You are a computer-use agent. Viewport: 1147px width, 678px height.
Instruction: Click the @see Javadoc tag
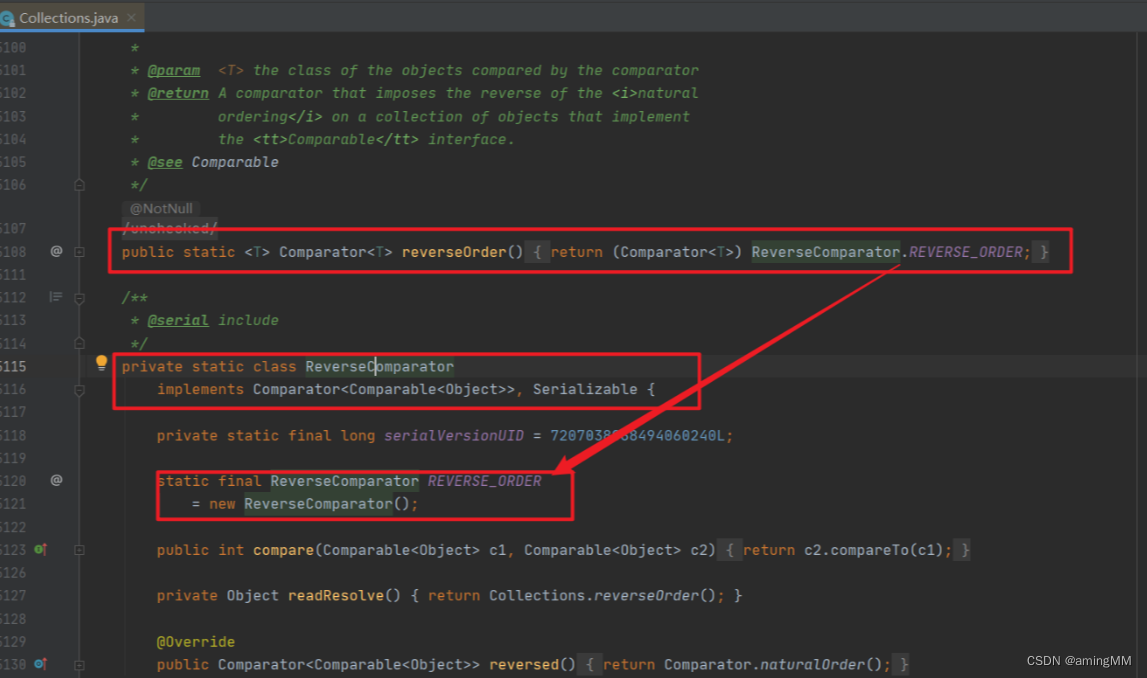coord(165,162)
